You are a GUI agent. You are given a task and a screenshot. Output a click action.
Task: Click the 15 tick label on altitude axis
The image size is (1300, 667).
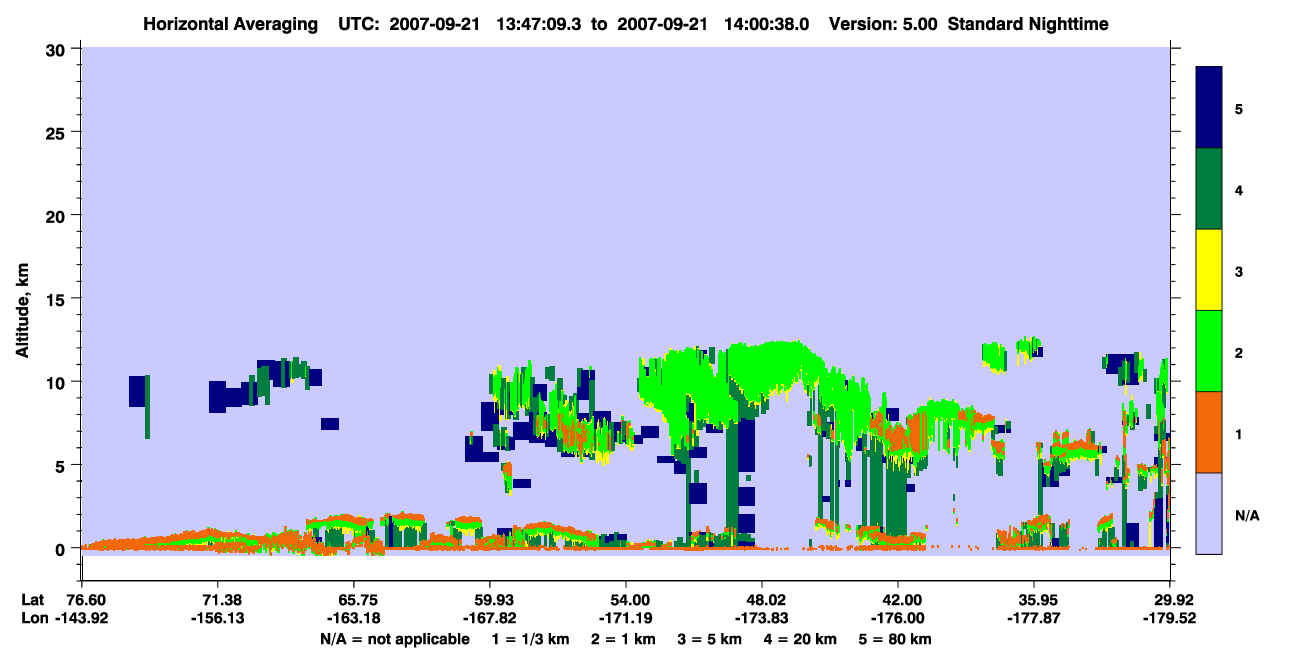(x=58, y=299)
